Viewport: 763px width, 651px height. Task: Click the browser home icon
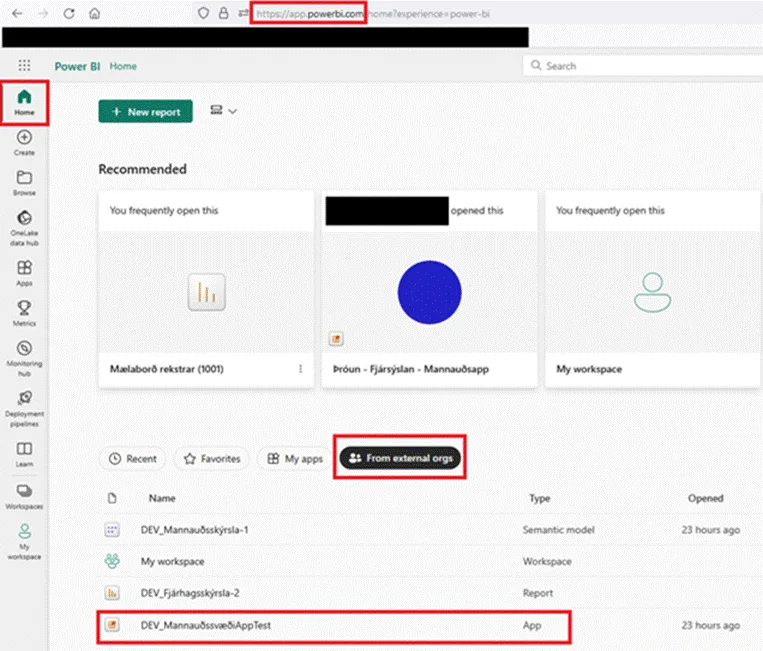pyautogui.click(x=94, y=14)
